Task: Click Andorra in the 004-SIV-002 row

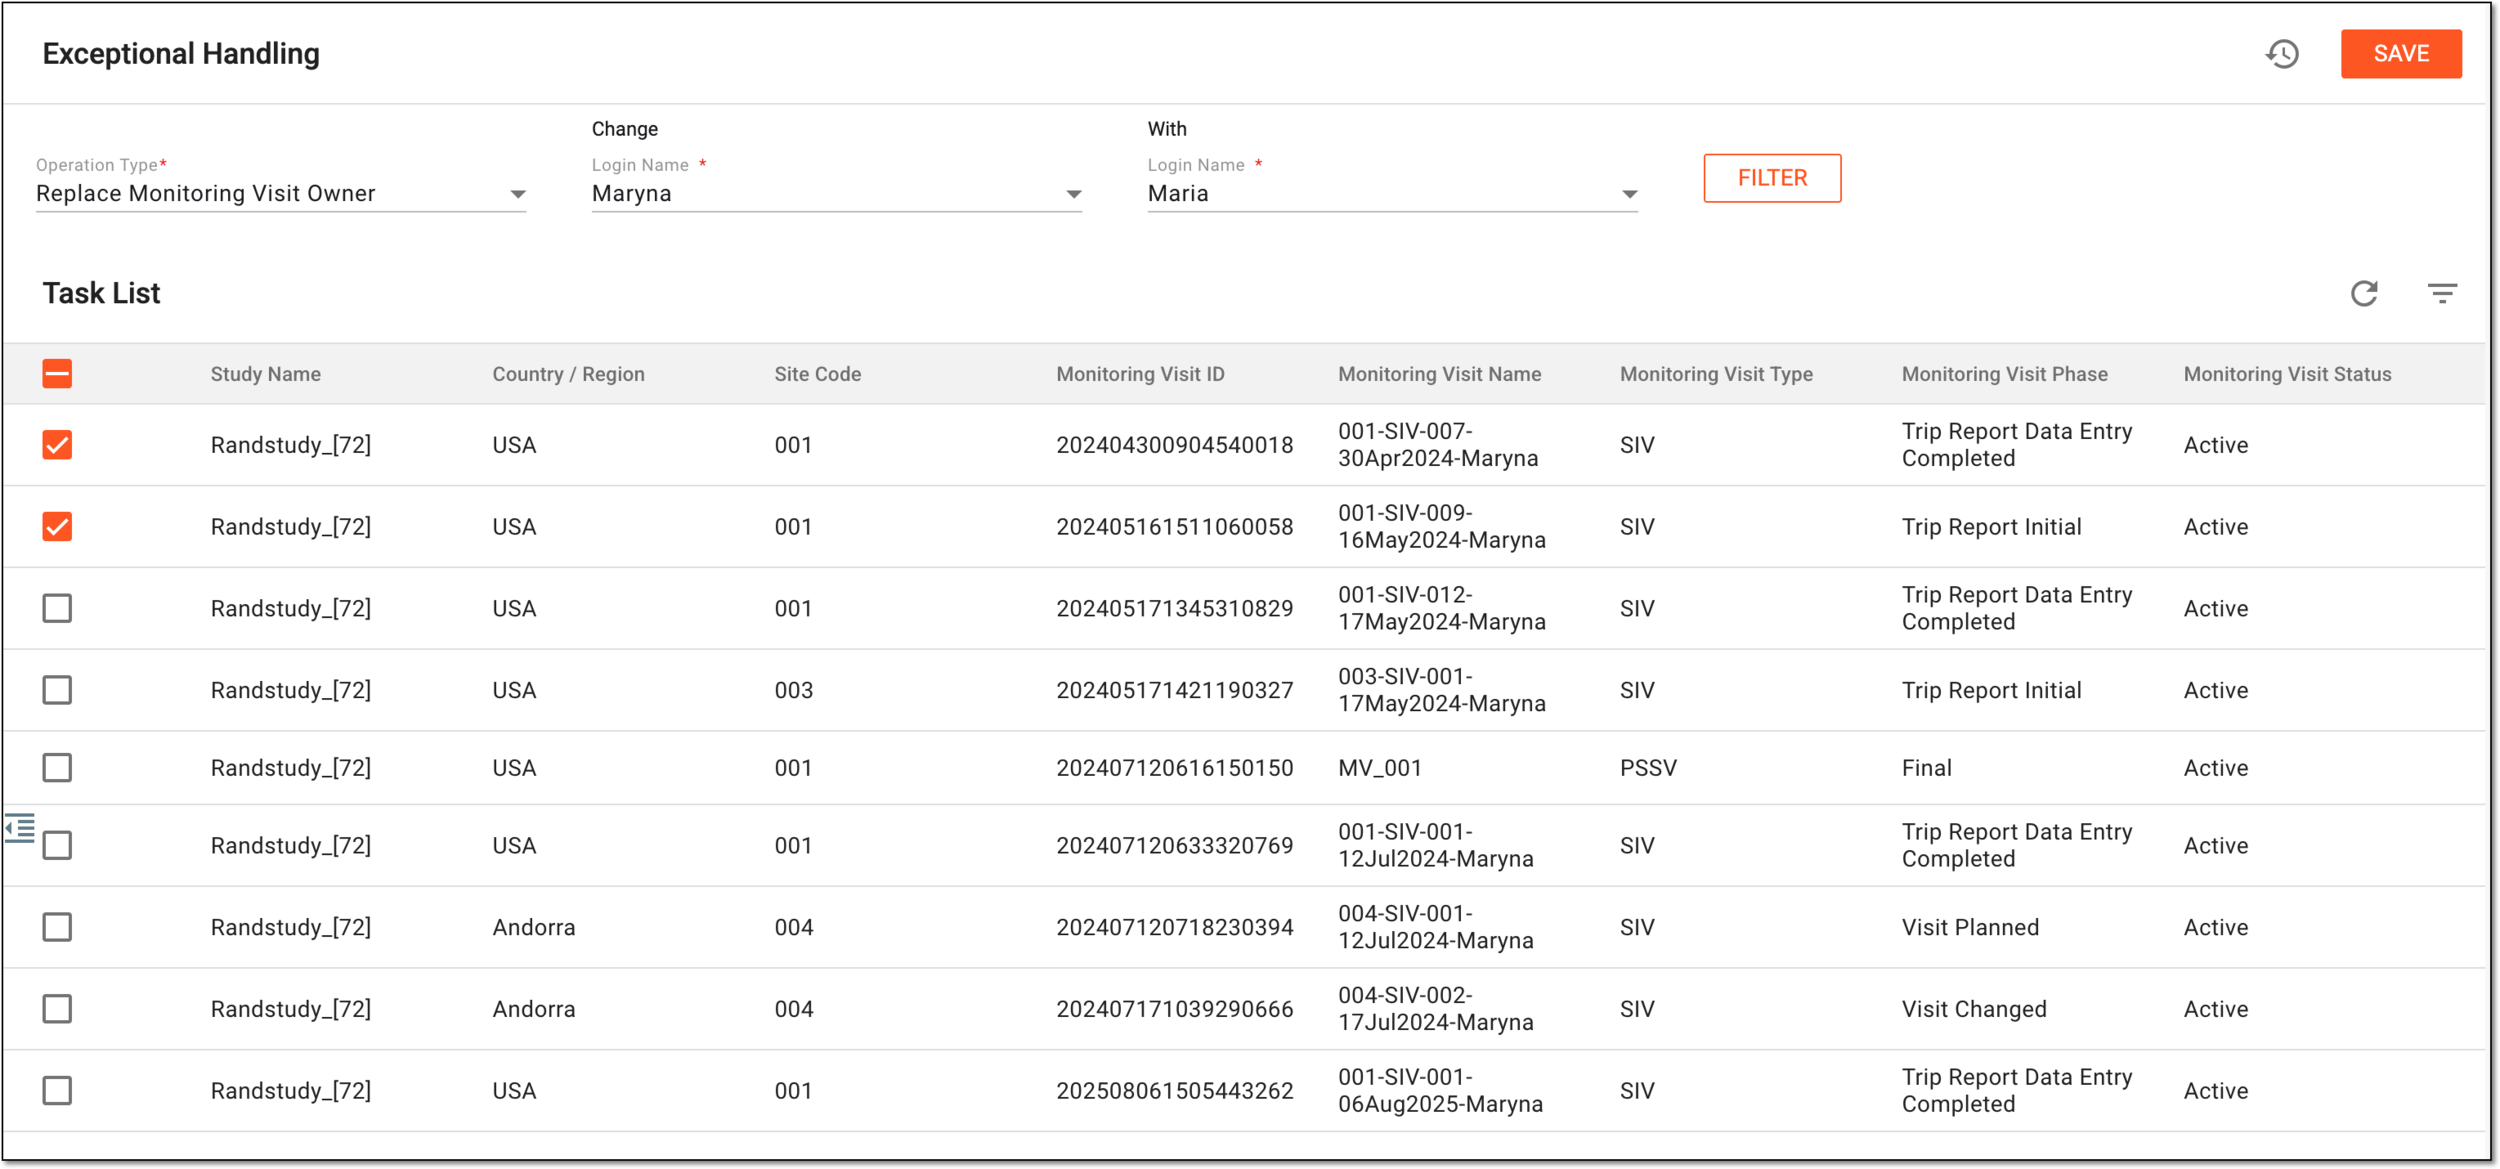Action: [x=533, y=1009]
